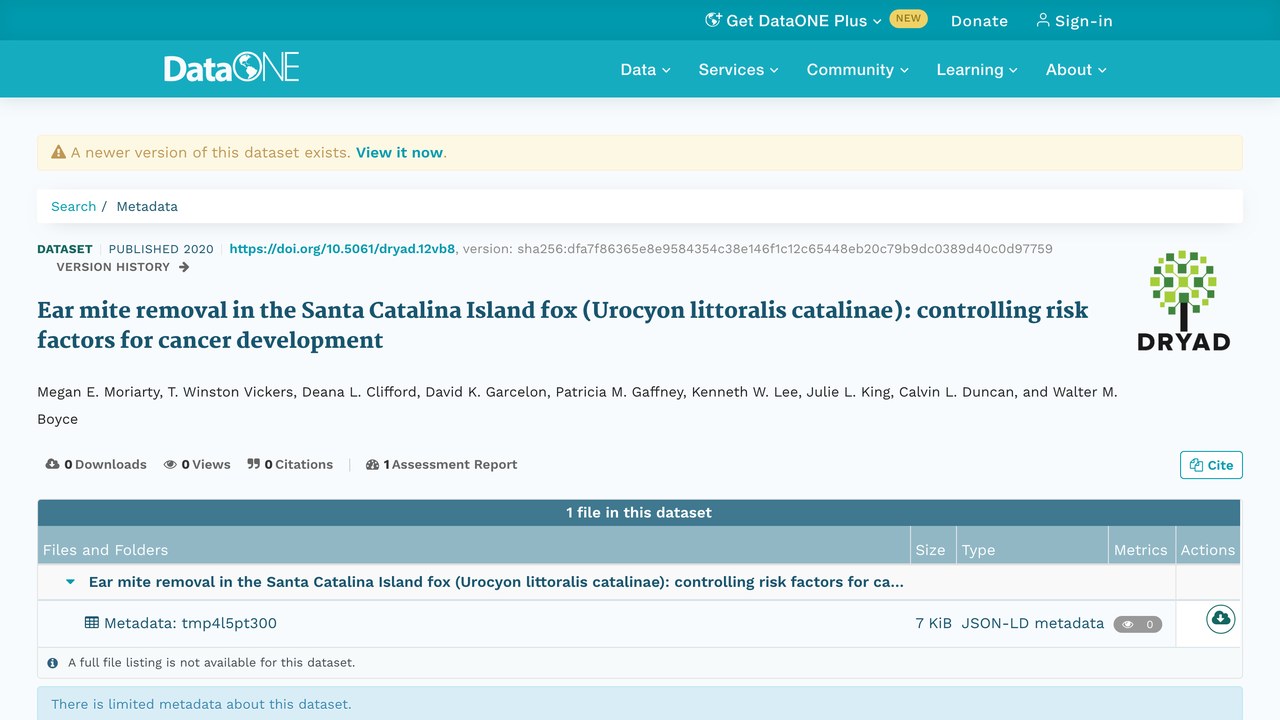
Task: Click the NEW badge
Action: (908, 18)
